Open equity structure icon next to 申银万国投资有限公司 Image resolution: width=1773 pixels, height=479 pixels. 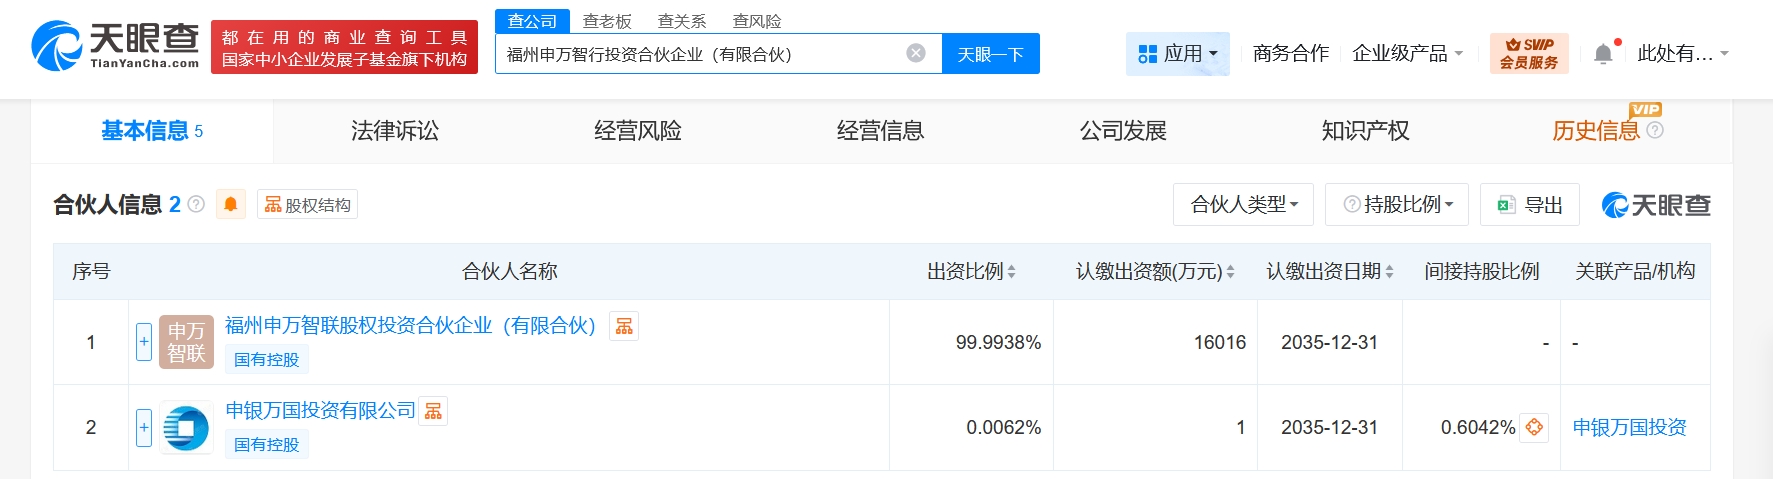pos(433,411)
